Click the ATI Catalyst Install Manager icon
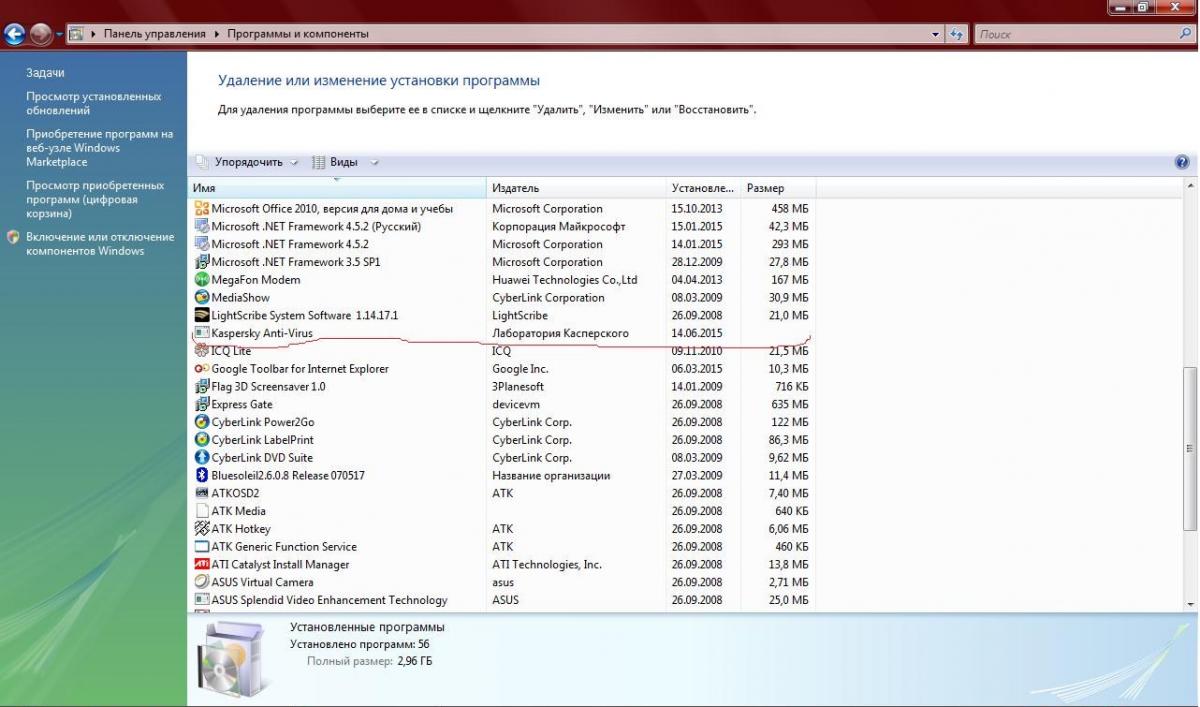Screen dimensions: 1200x707 click(202, 565)
